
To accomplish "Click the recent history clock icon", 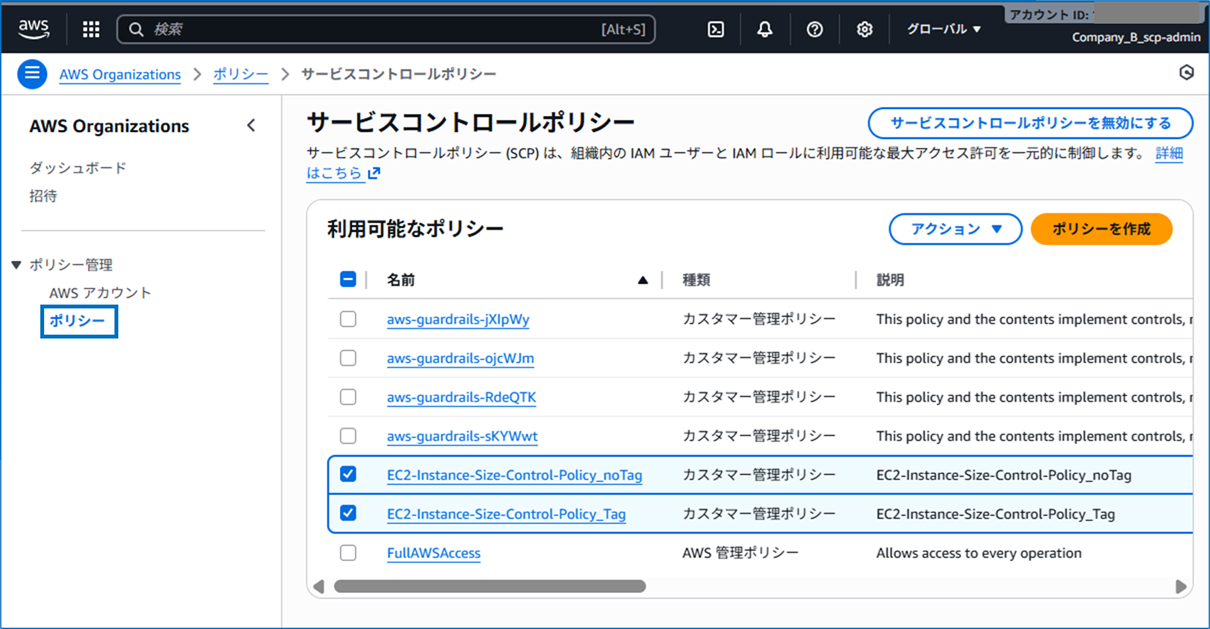I will click(x=1186, y=73).
